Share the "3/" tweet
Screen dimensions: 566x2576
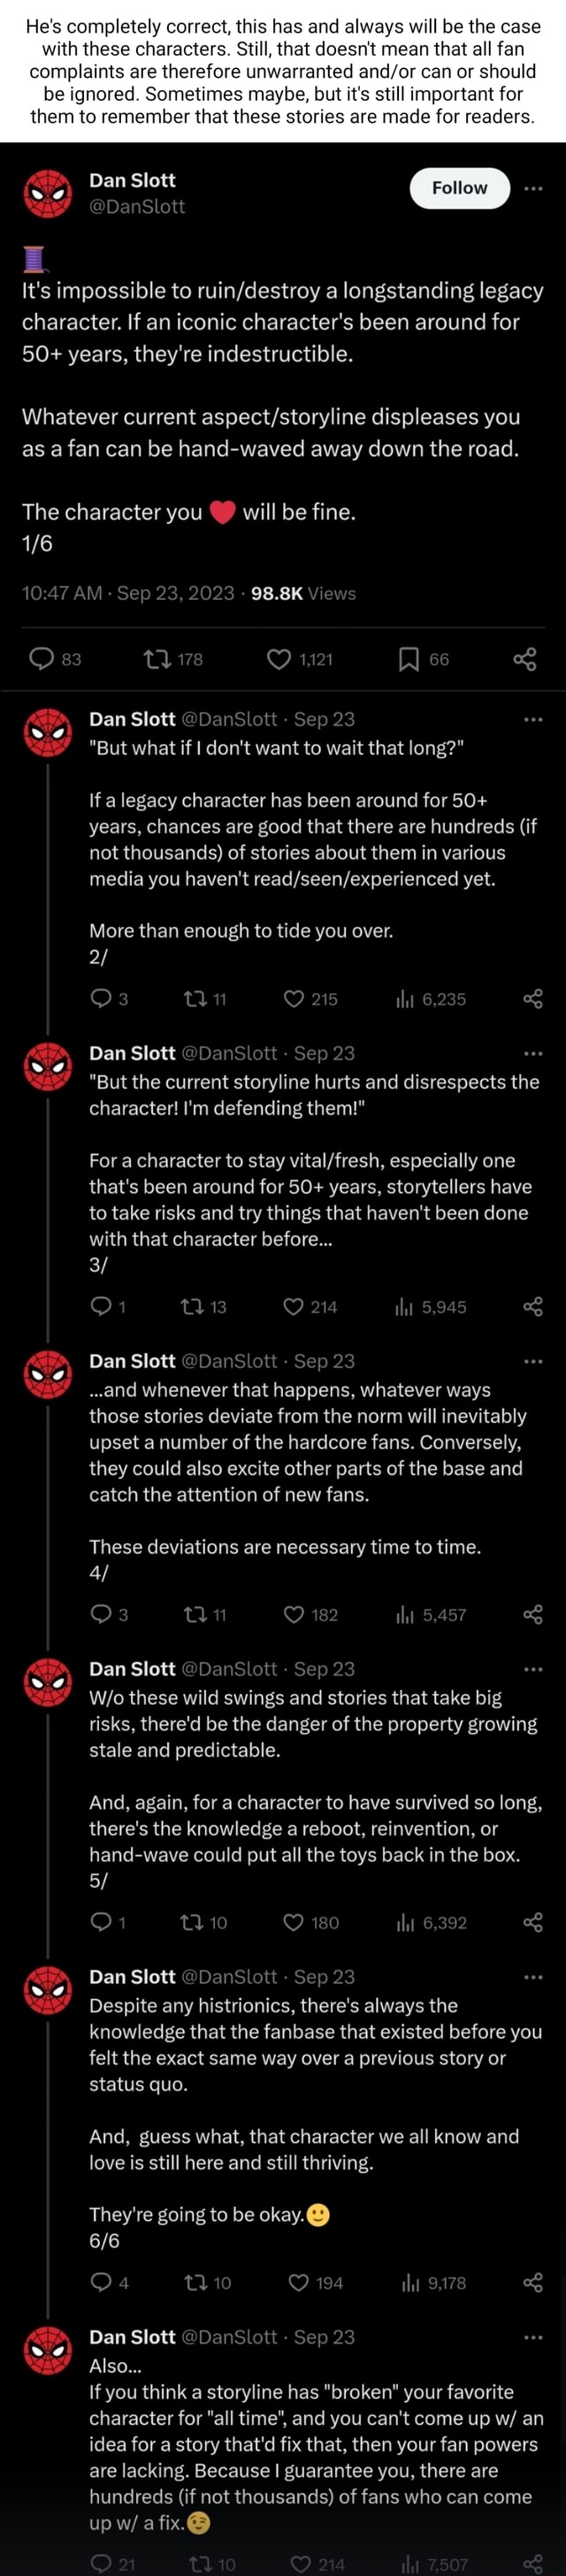pos(533,1306)
